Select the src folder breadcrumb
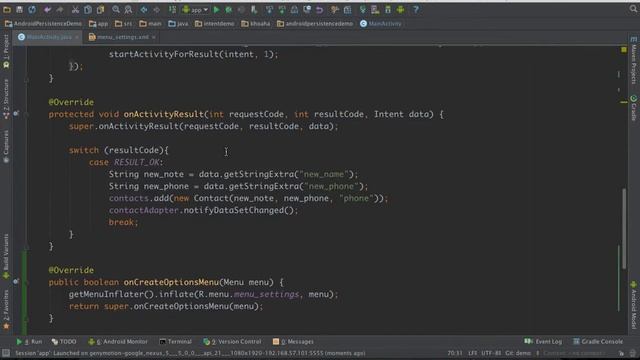Image resolution: width=640 pixels, height=360 pixels. coord(123,24)
